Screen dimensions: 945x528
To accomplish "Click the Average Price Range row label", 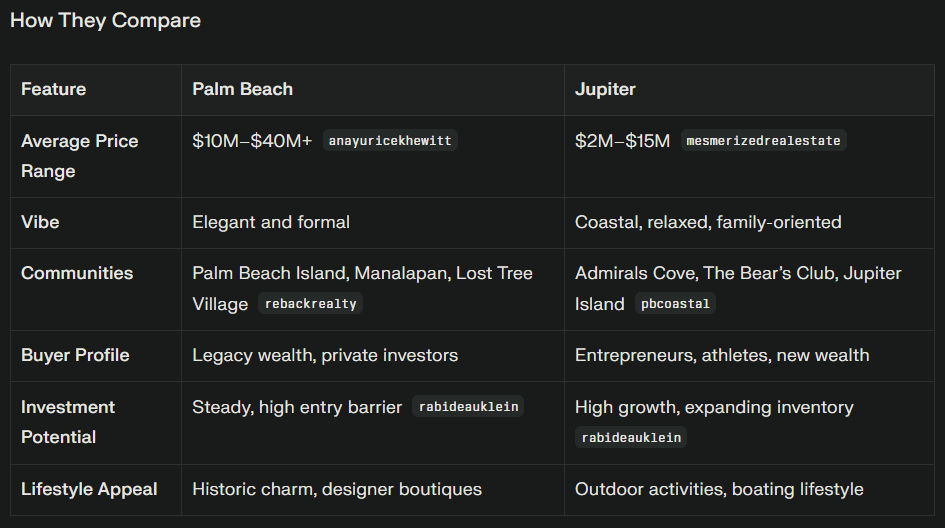I will coord(79,156).
